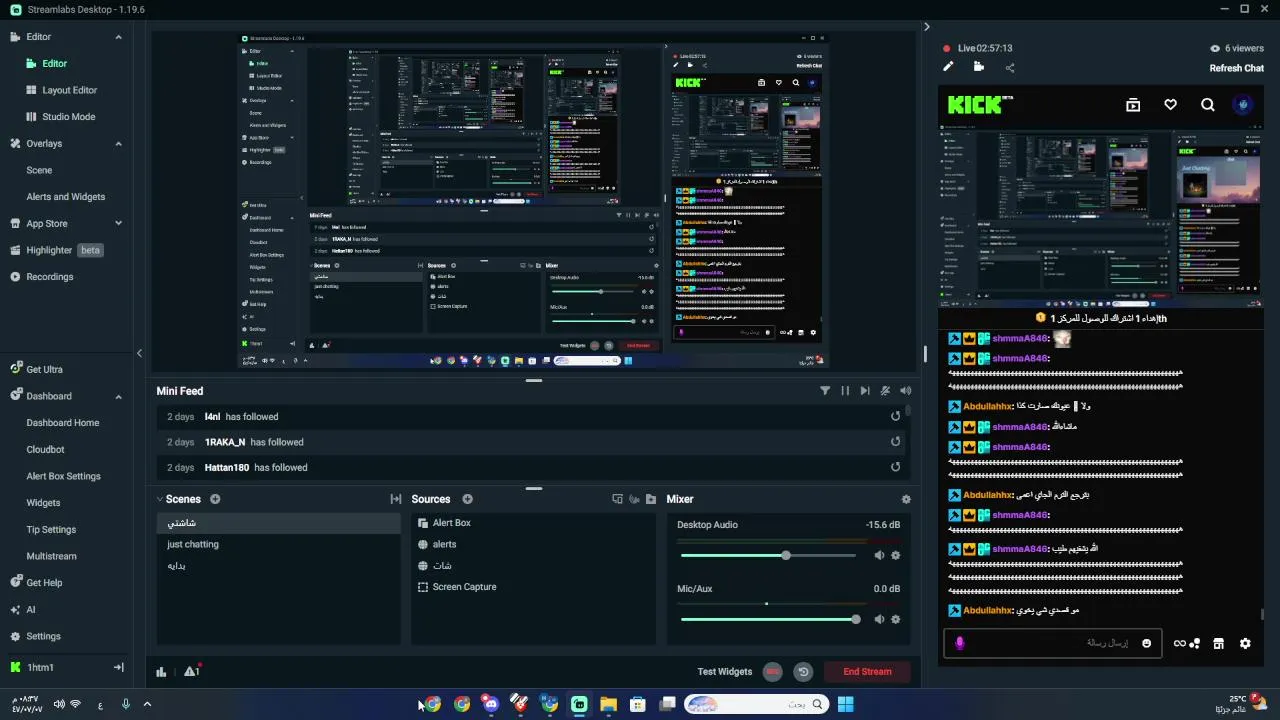This screenshot has height=720, width=1280.
Task: Select the Alert Box source
Action: click(533, 523)
